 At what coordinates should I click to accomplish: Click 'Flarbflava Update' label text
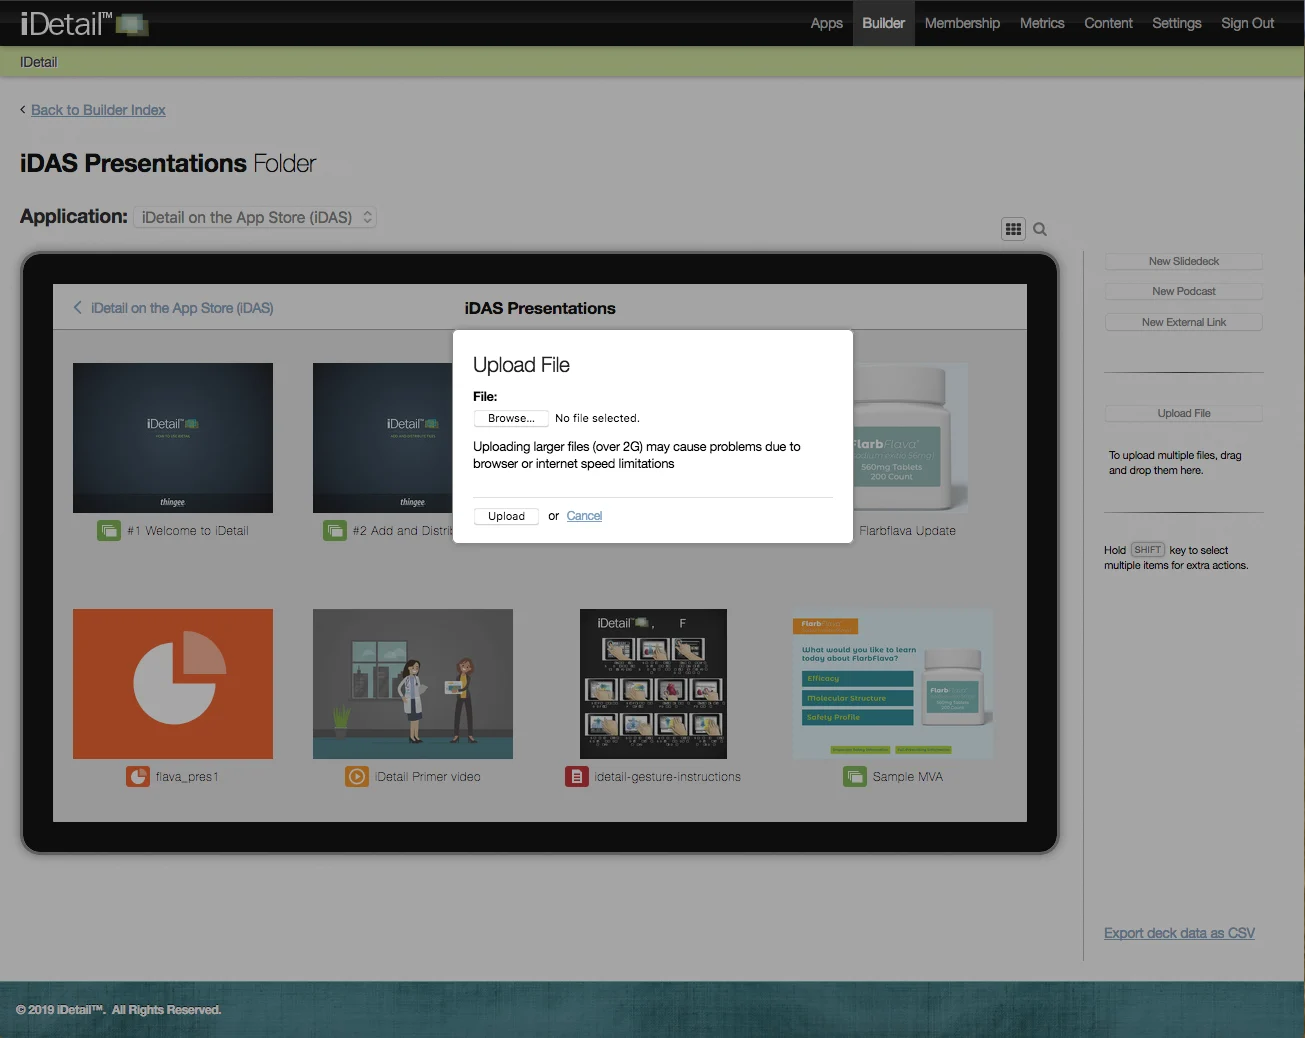(x=907, y=531)
